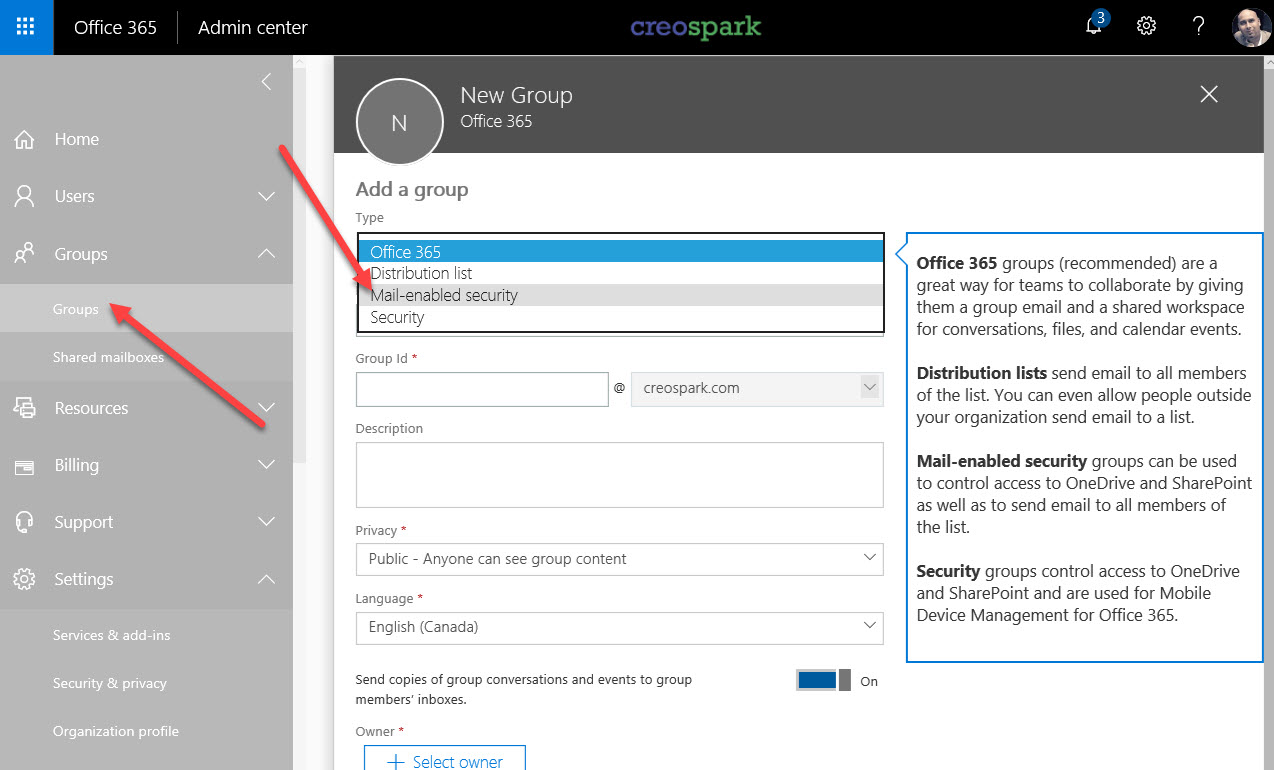Open the notifications bell icon
The image size is (1274, 770).
[1094, 26]
